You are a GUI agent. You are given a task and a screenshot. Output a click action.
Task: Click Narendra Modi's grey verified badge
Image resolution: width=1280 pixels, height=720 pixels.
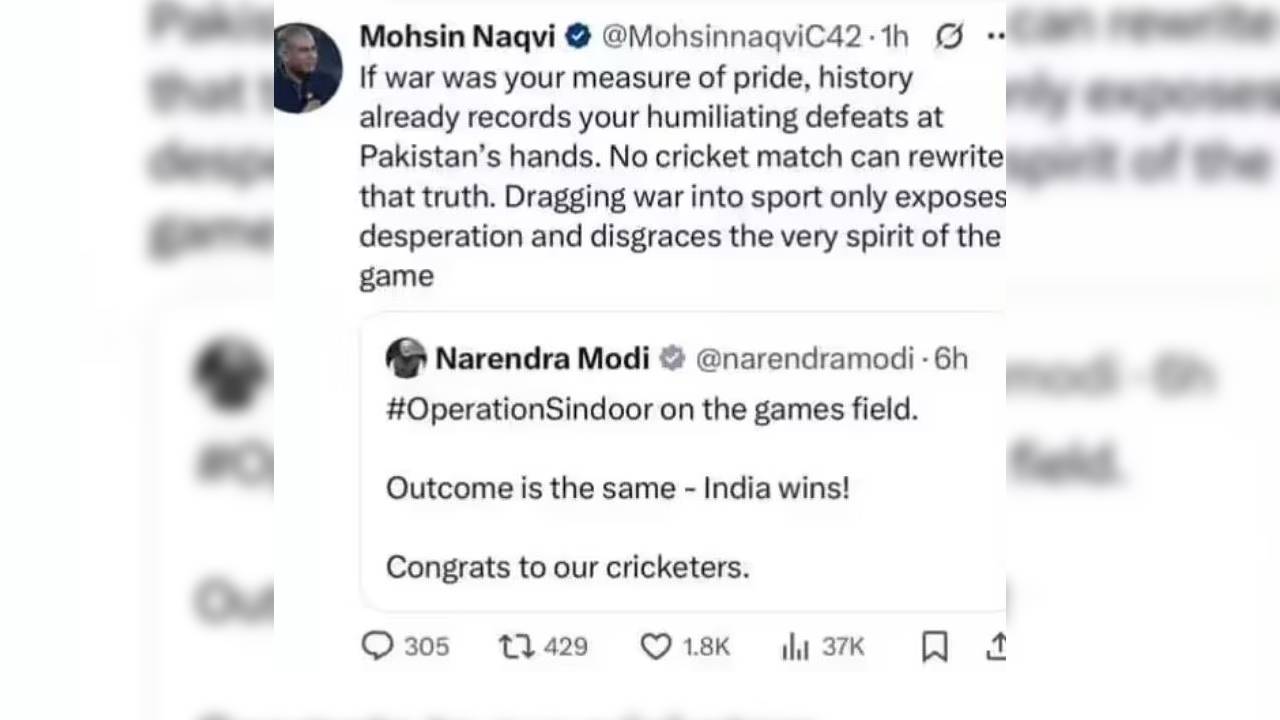(672, 358)
